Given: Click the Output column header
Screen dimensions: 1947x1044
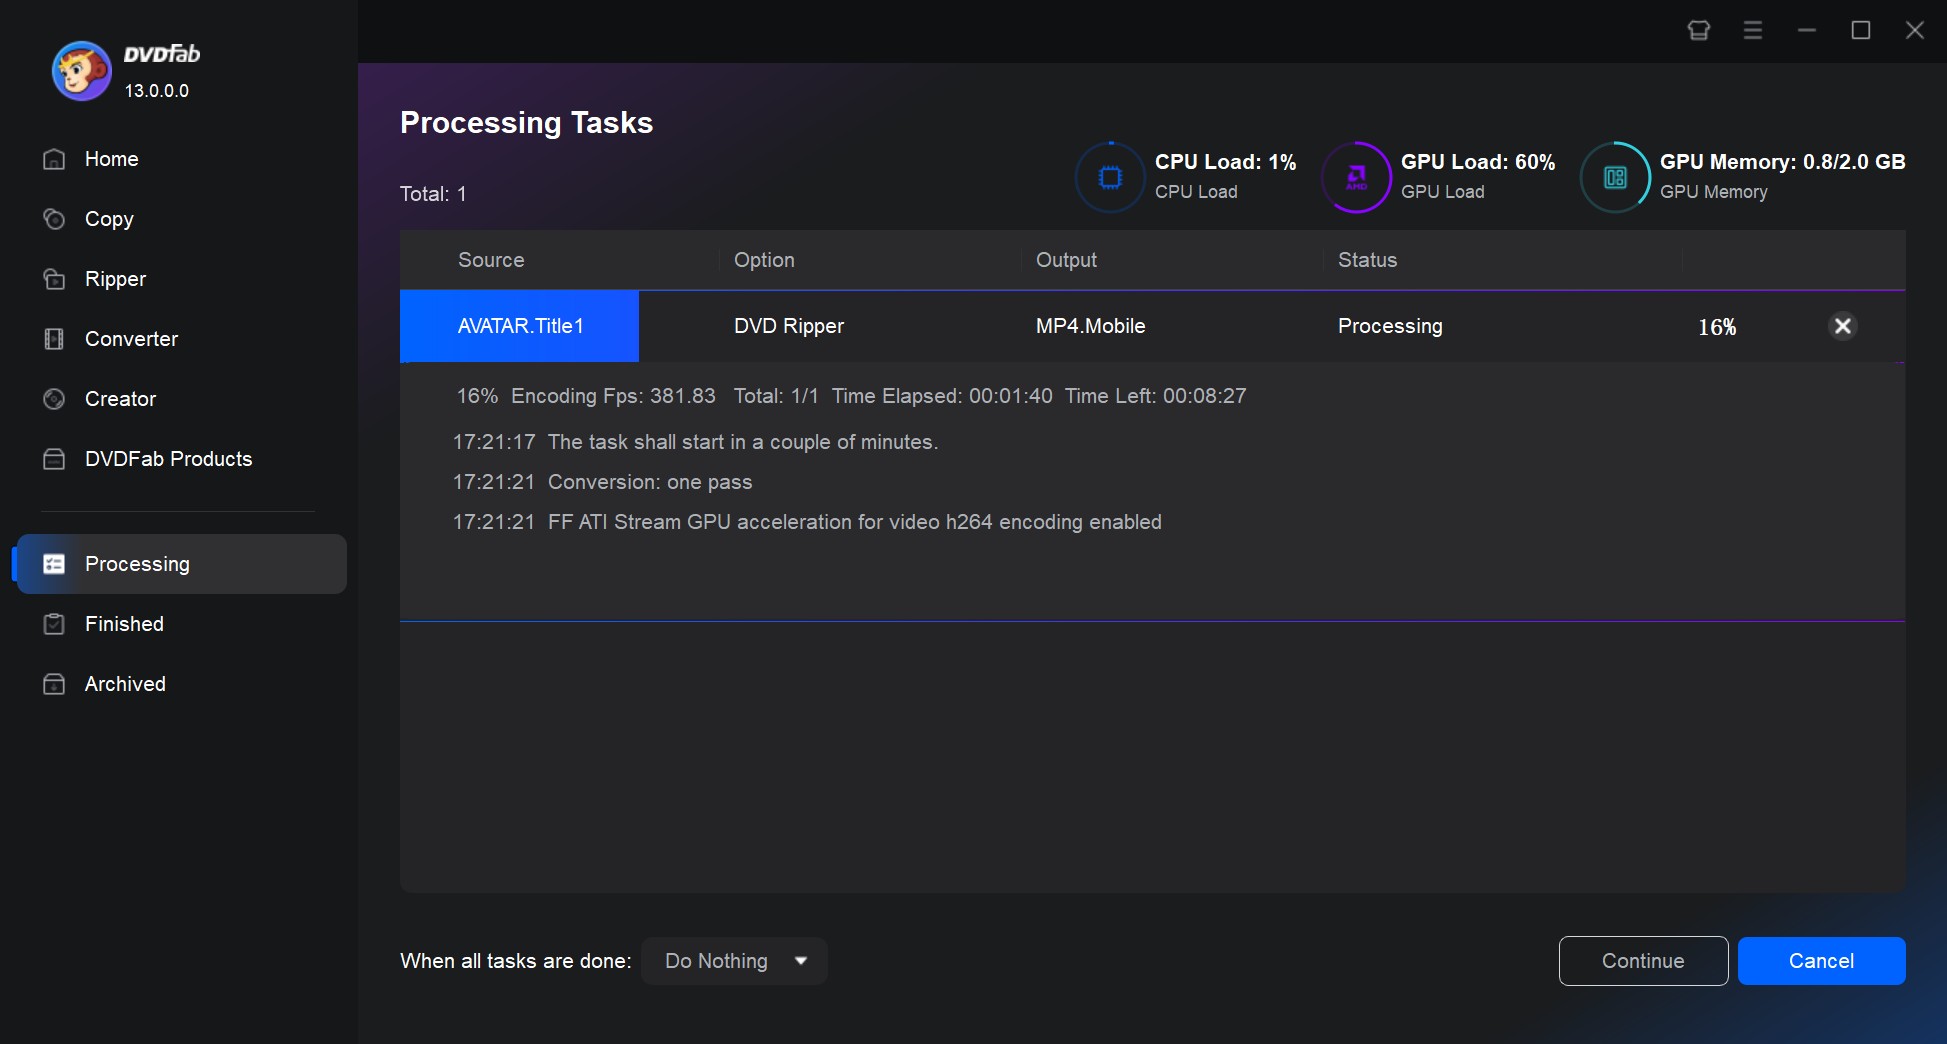Looking at the screenshot, I should pos(1066,260).
